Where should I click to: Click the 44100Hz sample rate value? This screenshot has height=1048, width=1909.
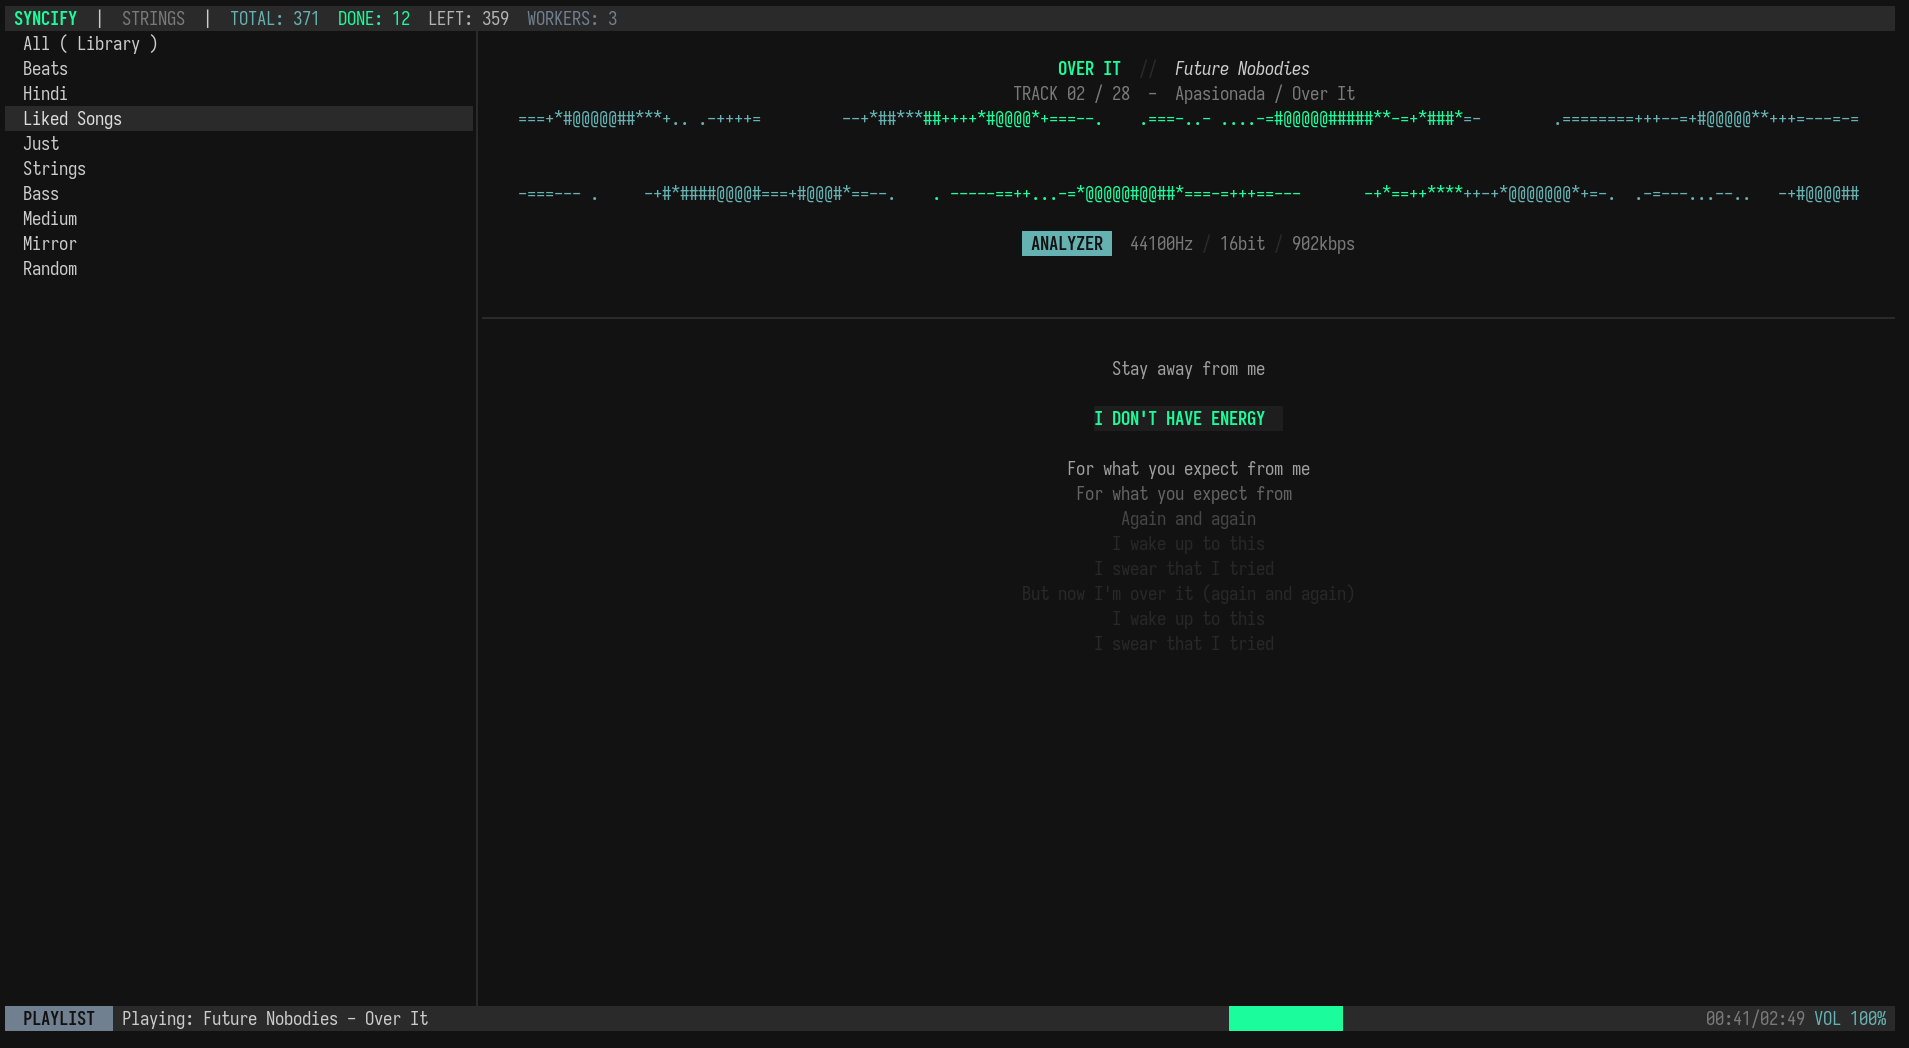pyautogui.click(x=1161, y=244)
